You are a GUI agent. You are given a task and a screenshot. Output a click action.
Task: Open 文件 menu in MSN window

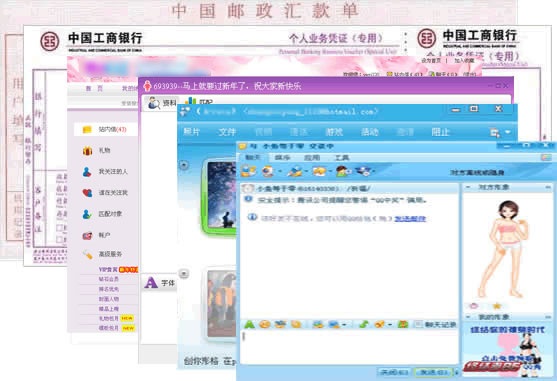tap(227, 132)
